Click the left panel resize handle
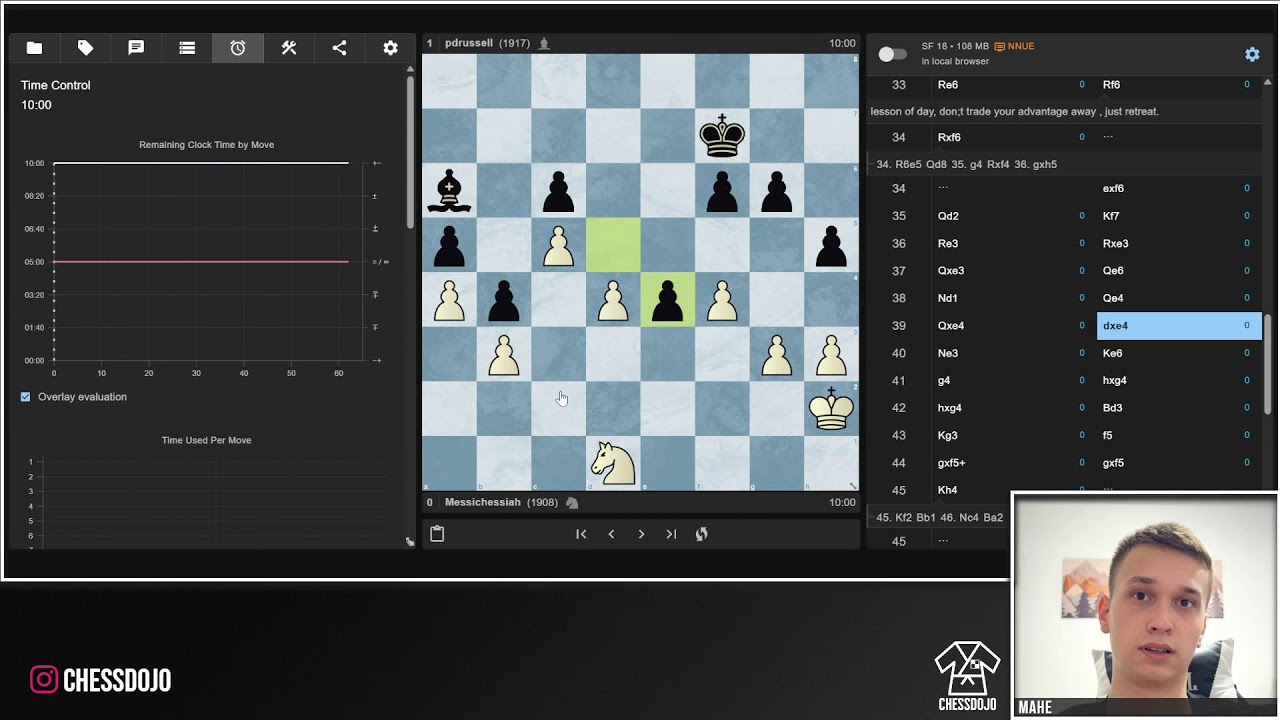Image resolution: width=1280 pixels, height=720 pixels. 410,541
